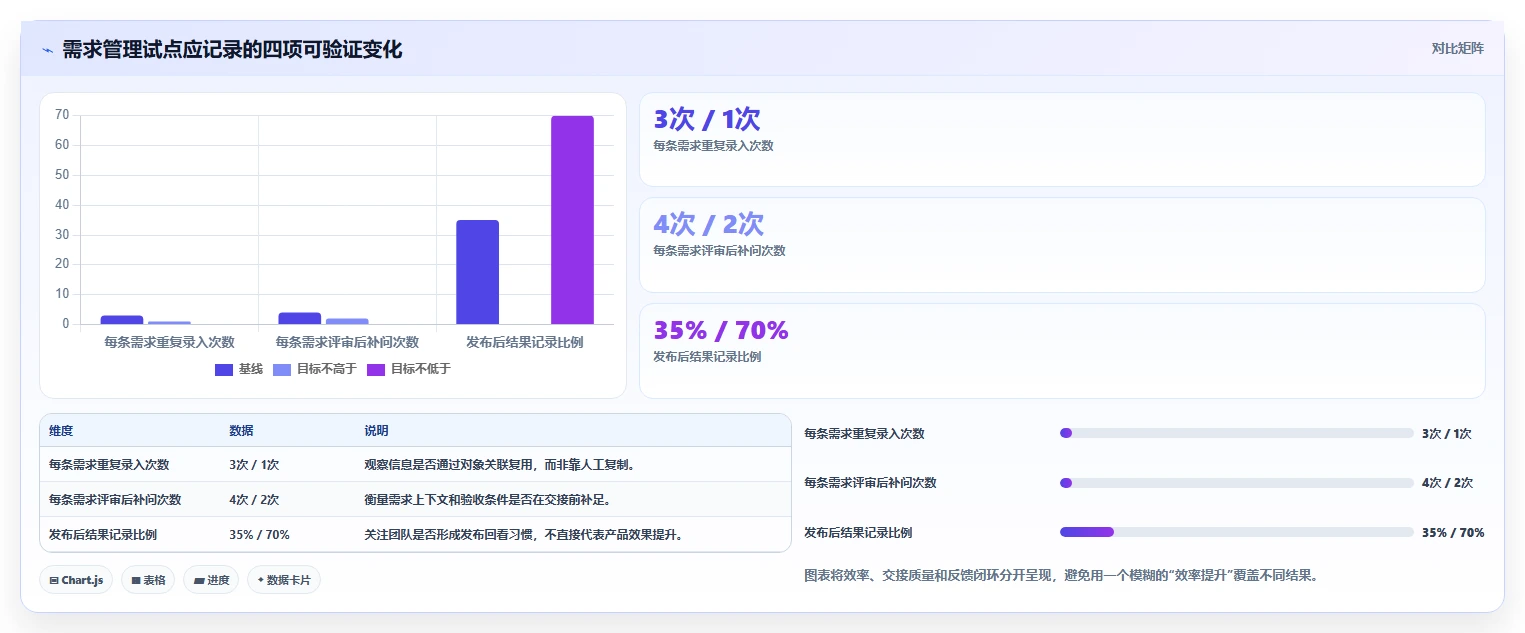Image resolution: width=1525 pixels, height=633 pixels.
Task: Click the 3次 / 1次 value right of the progress bar
Action: [x=1446, y=434]
